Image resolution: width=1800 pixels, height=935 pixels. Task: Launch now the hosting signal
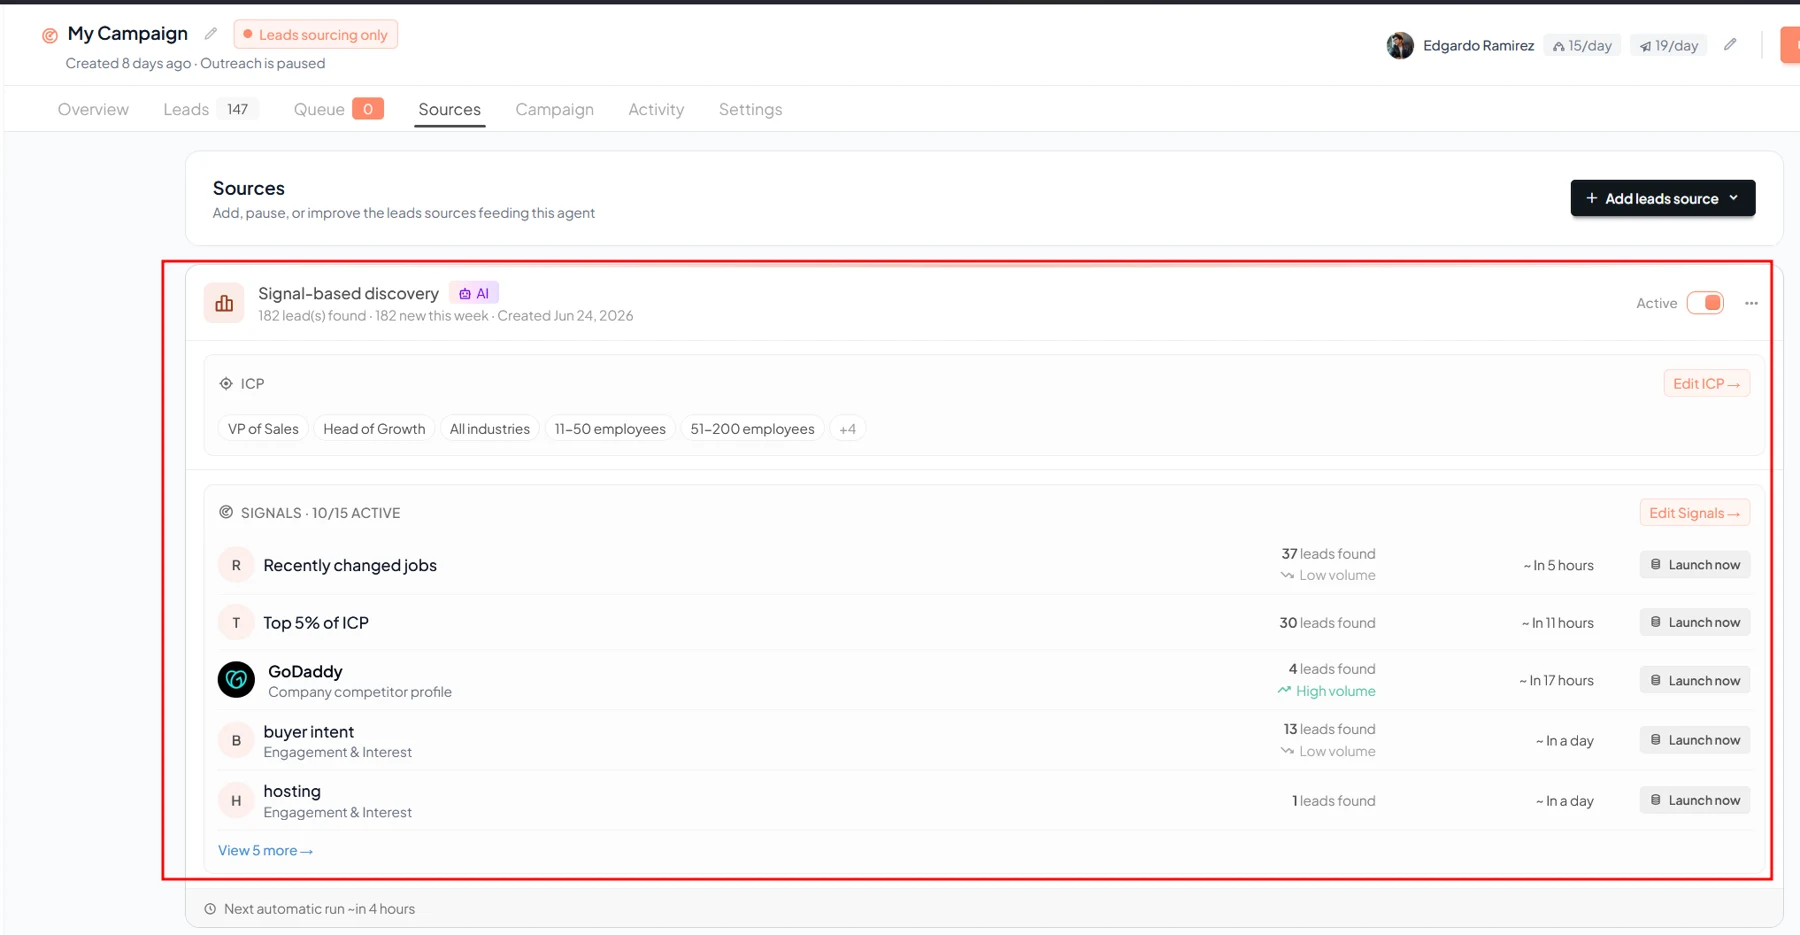tap(1694, 800)
